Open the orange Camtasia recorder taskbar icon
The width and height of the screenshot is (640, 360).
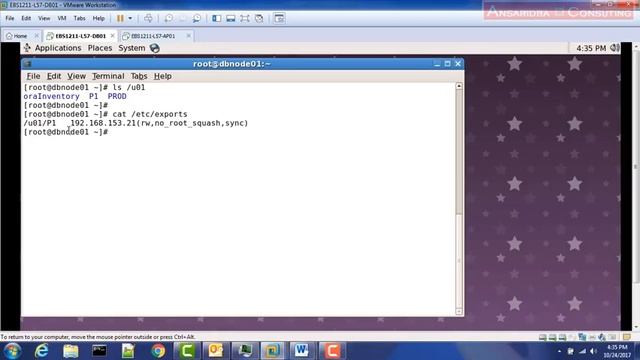point(332,351)
